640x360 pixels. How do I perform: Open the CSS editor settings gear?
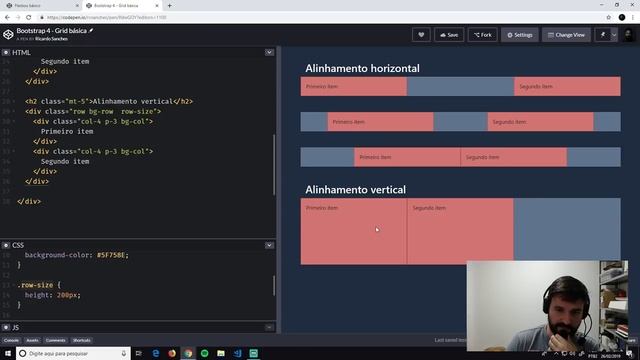(6, 245)
